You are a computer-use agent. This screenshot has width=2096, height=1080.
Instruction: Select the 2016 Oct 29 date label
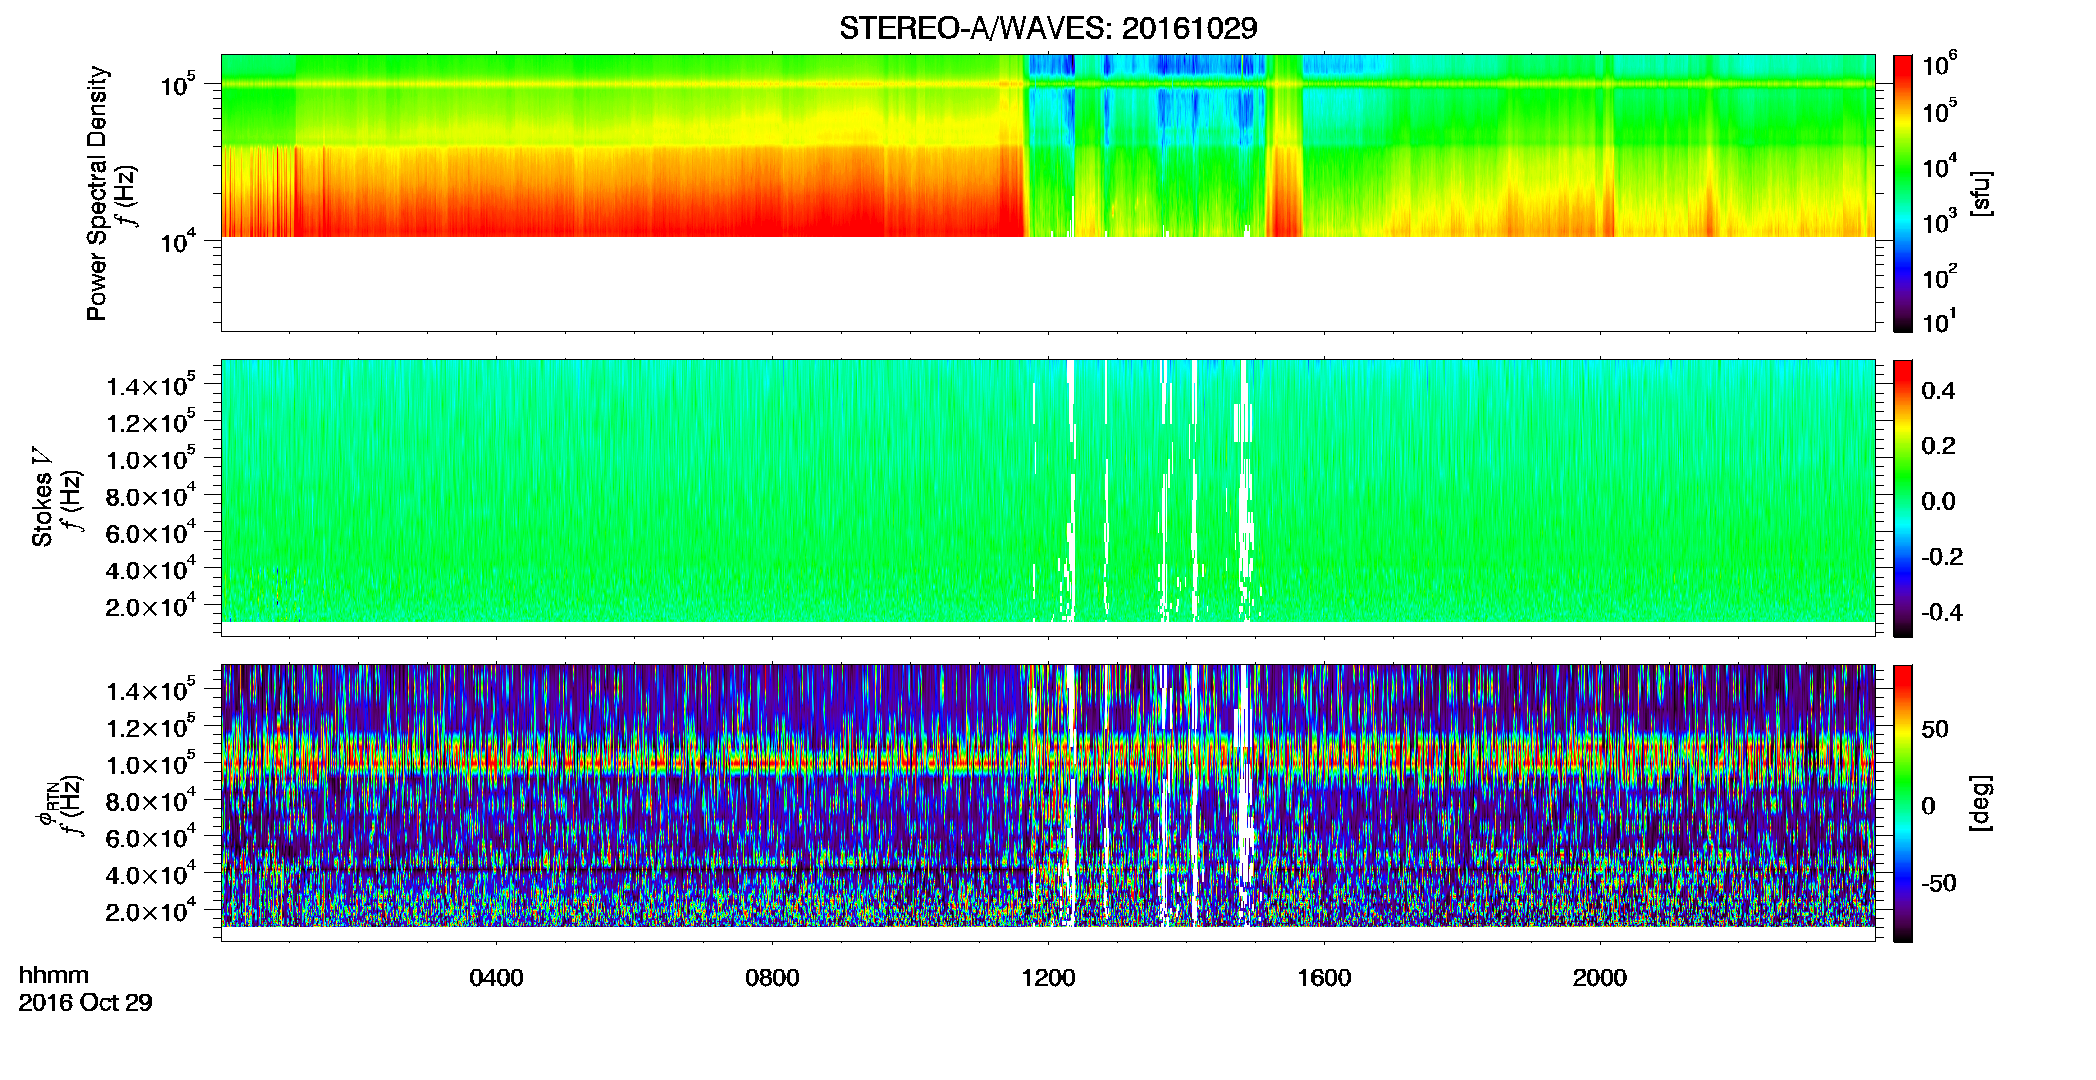[x=86, y=1003]
